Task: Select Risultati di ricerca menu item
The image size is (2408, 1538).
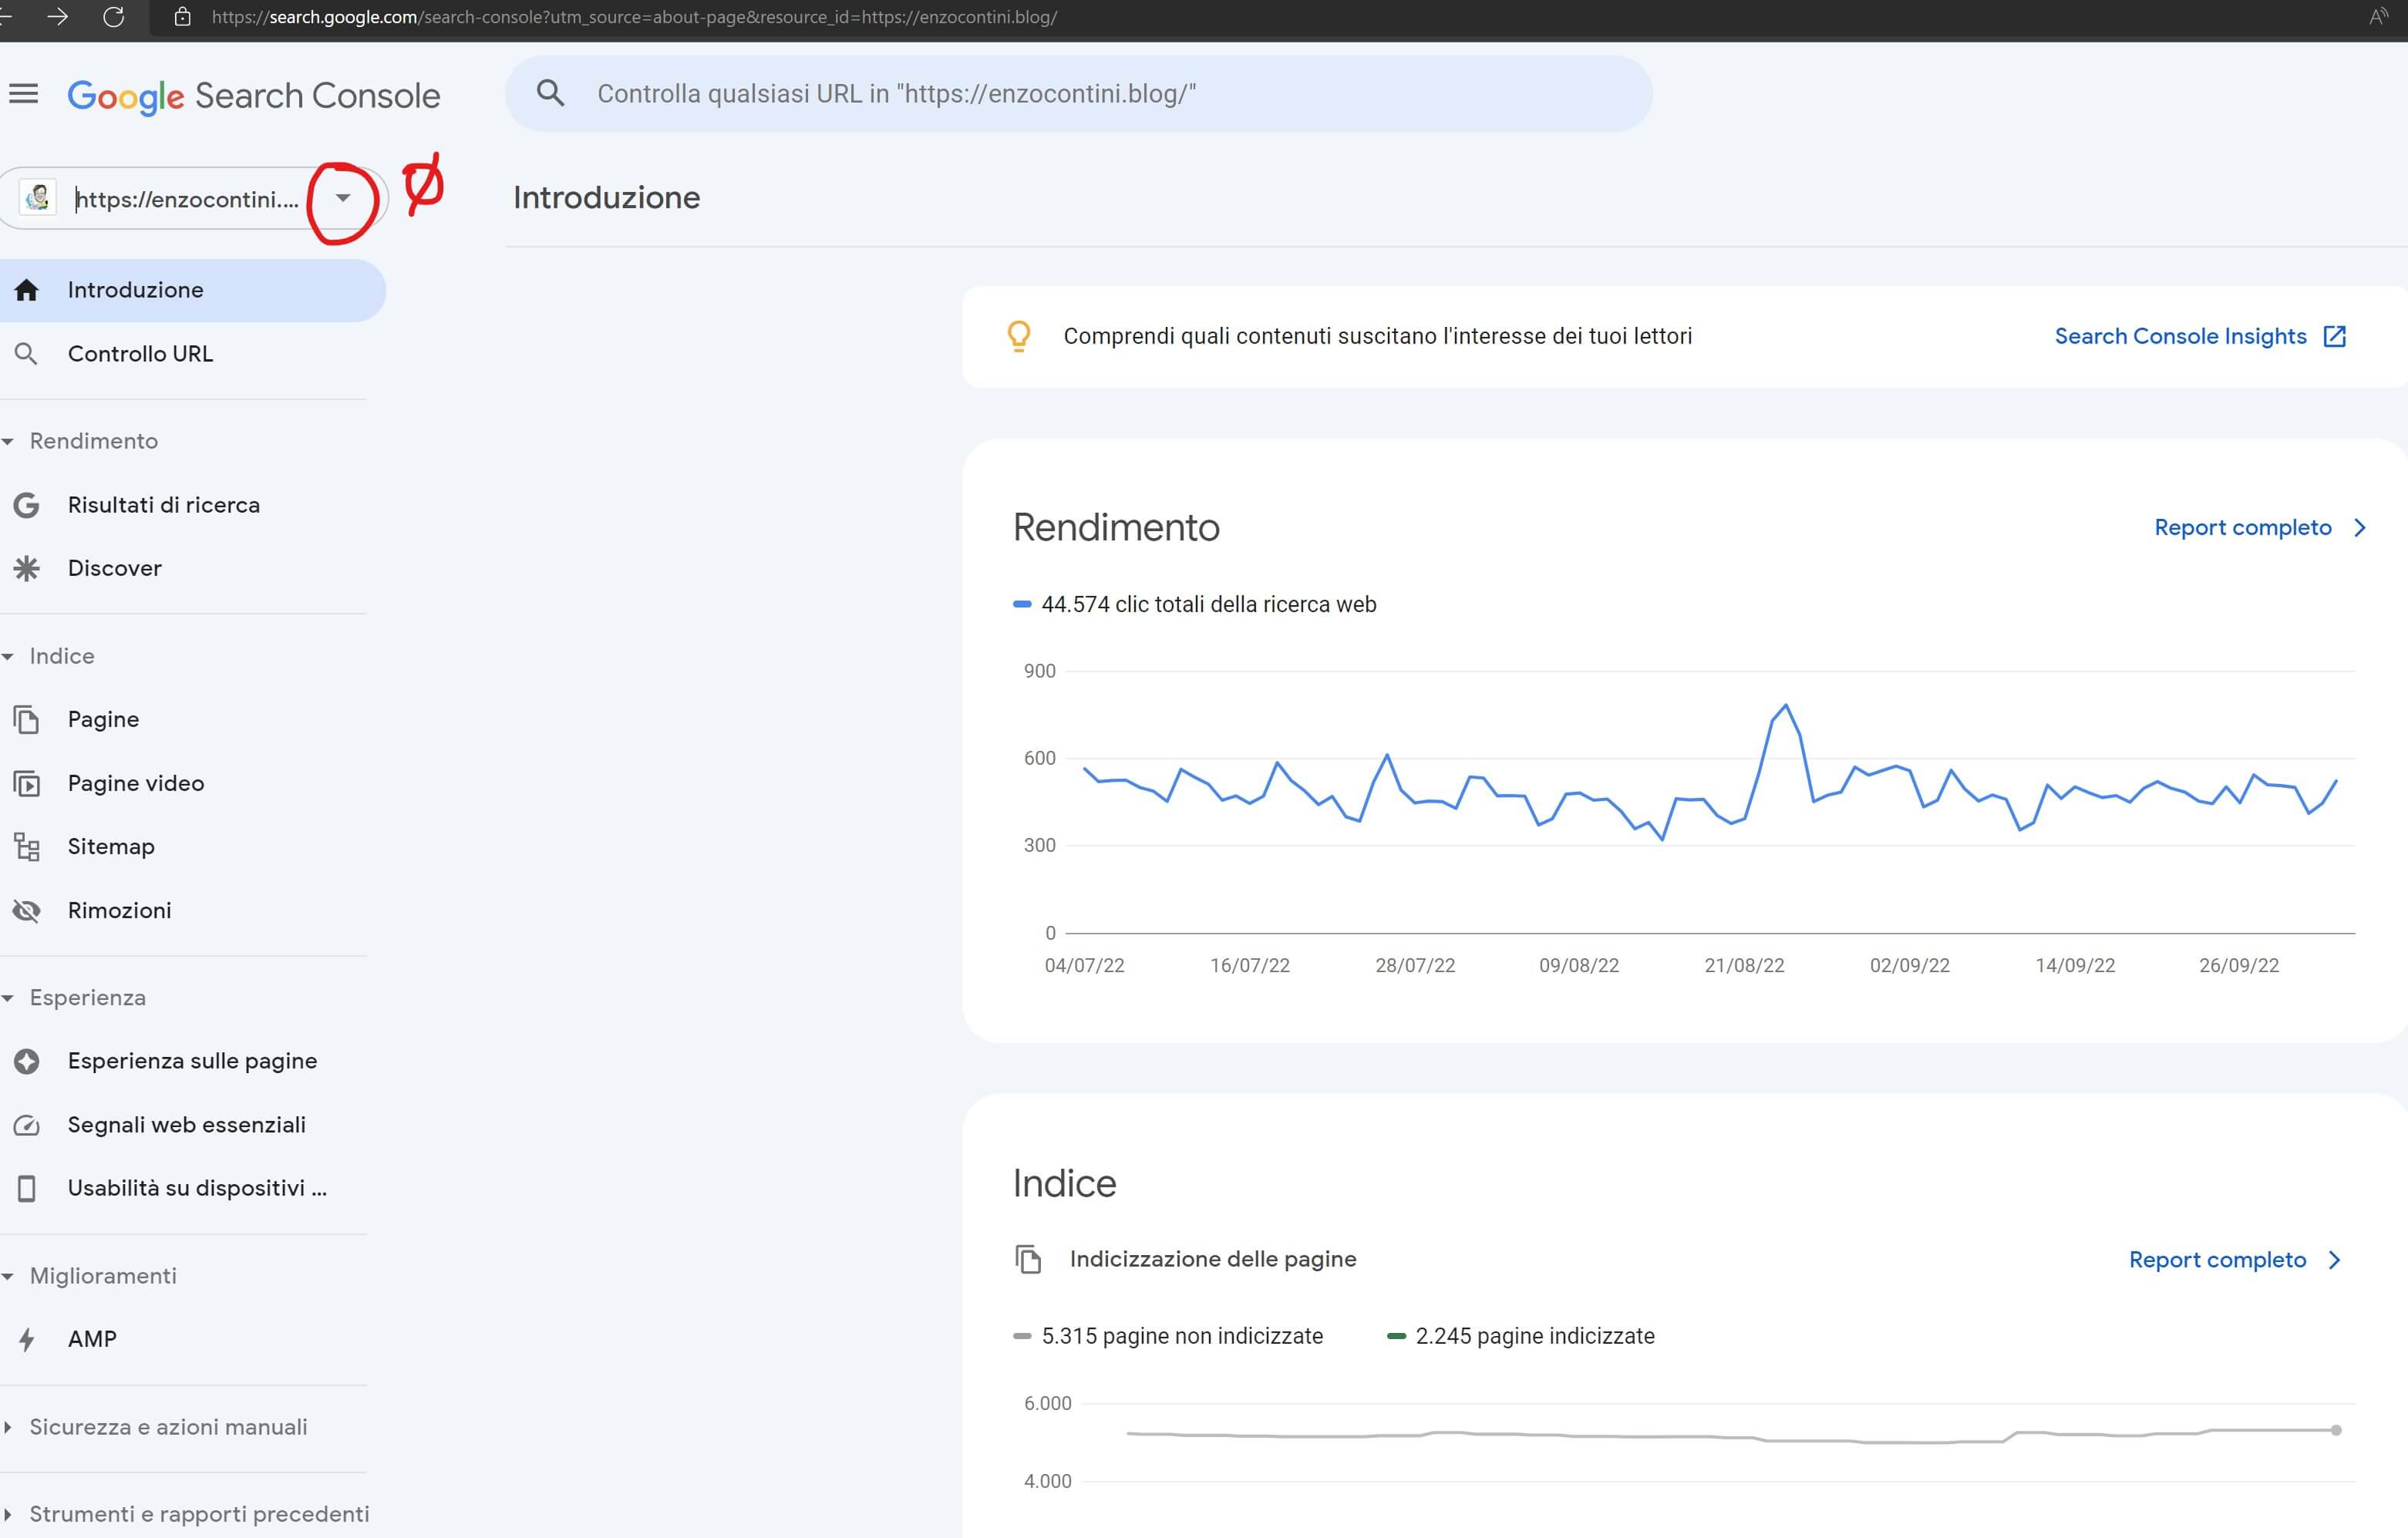Action: 163,505
